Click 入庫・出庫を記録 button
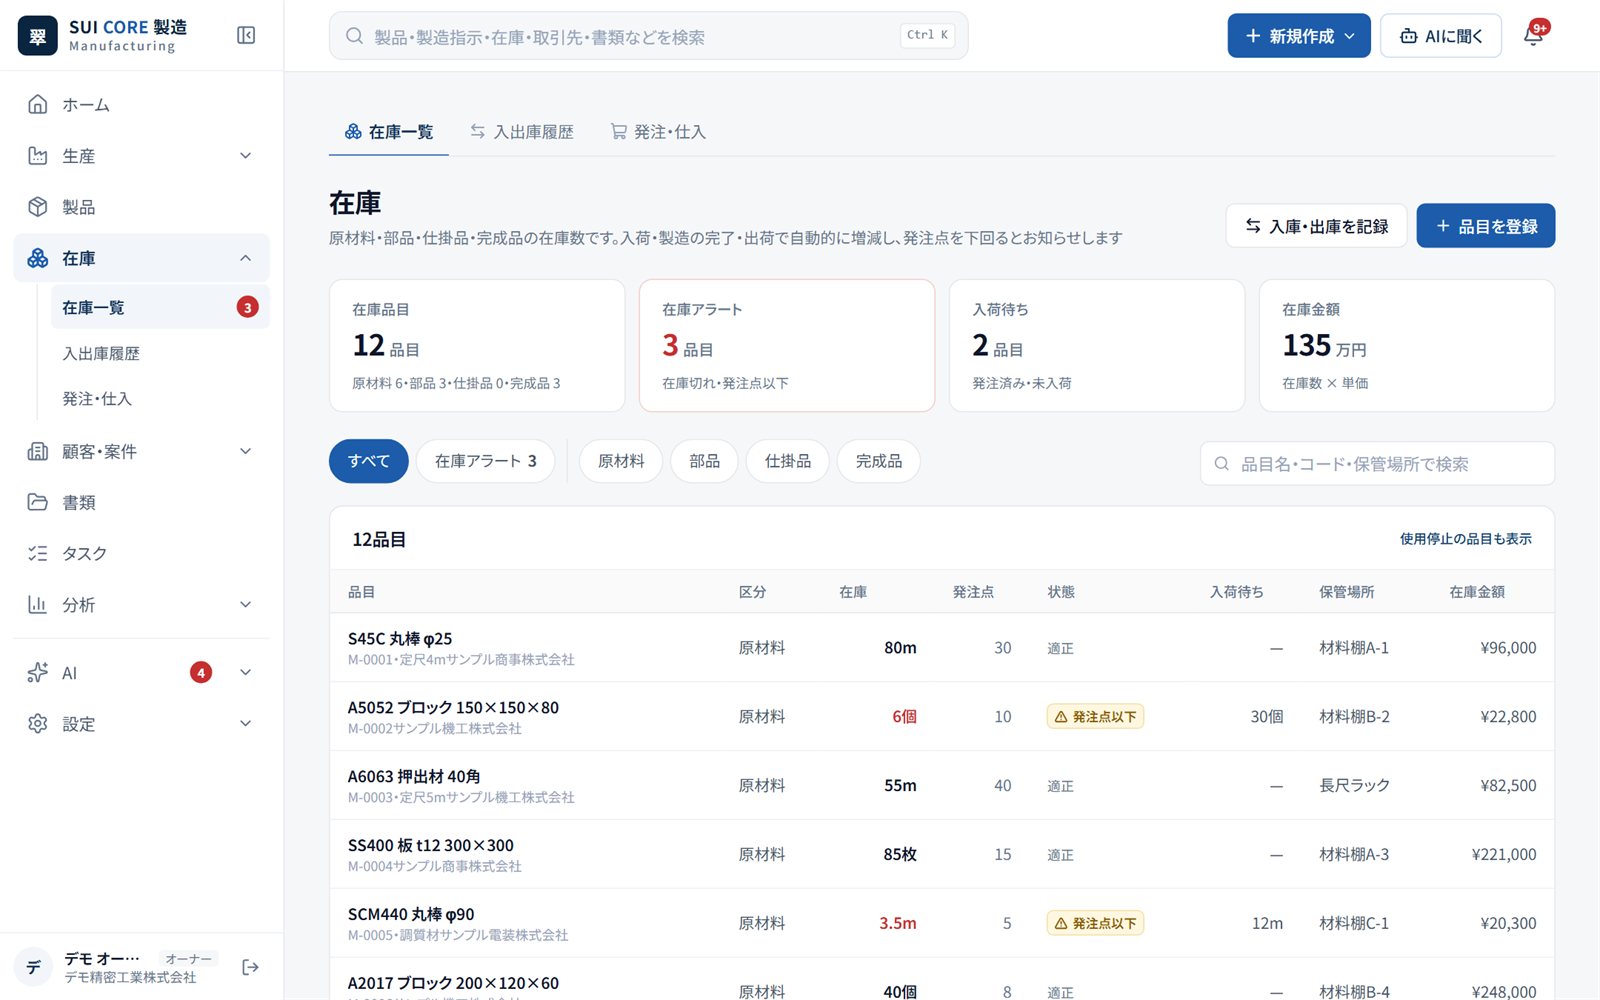The width and height of the screenshot is (1600, 1000). click(x=1316, y=226)
